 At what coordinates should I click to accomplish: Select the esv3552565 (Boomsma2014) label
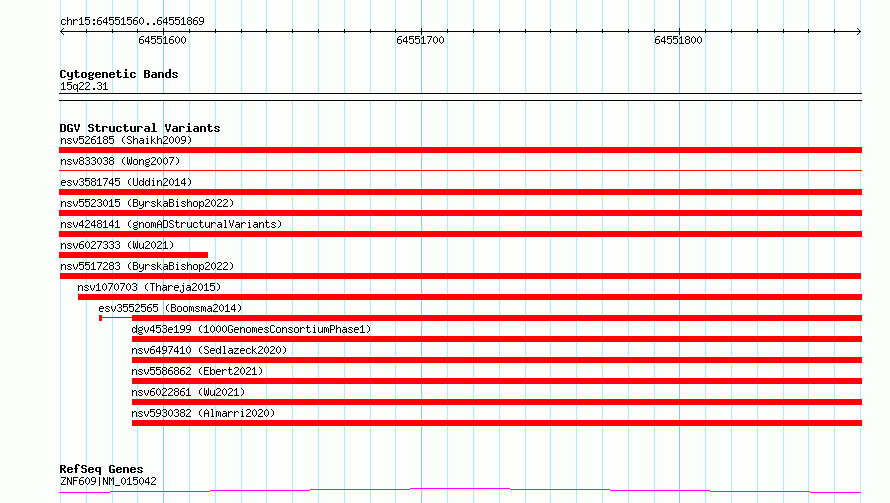pos(170,308)
